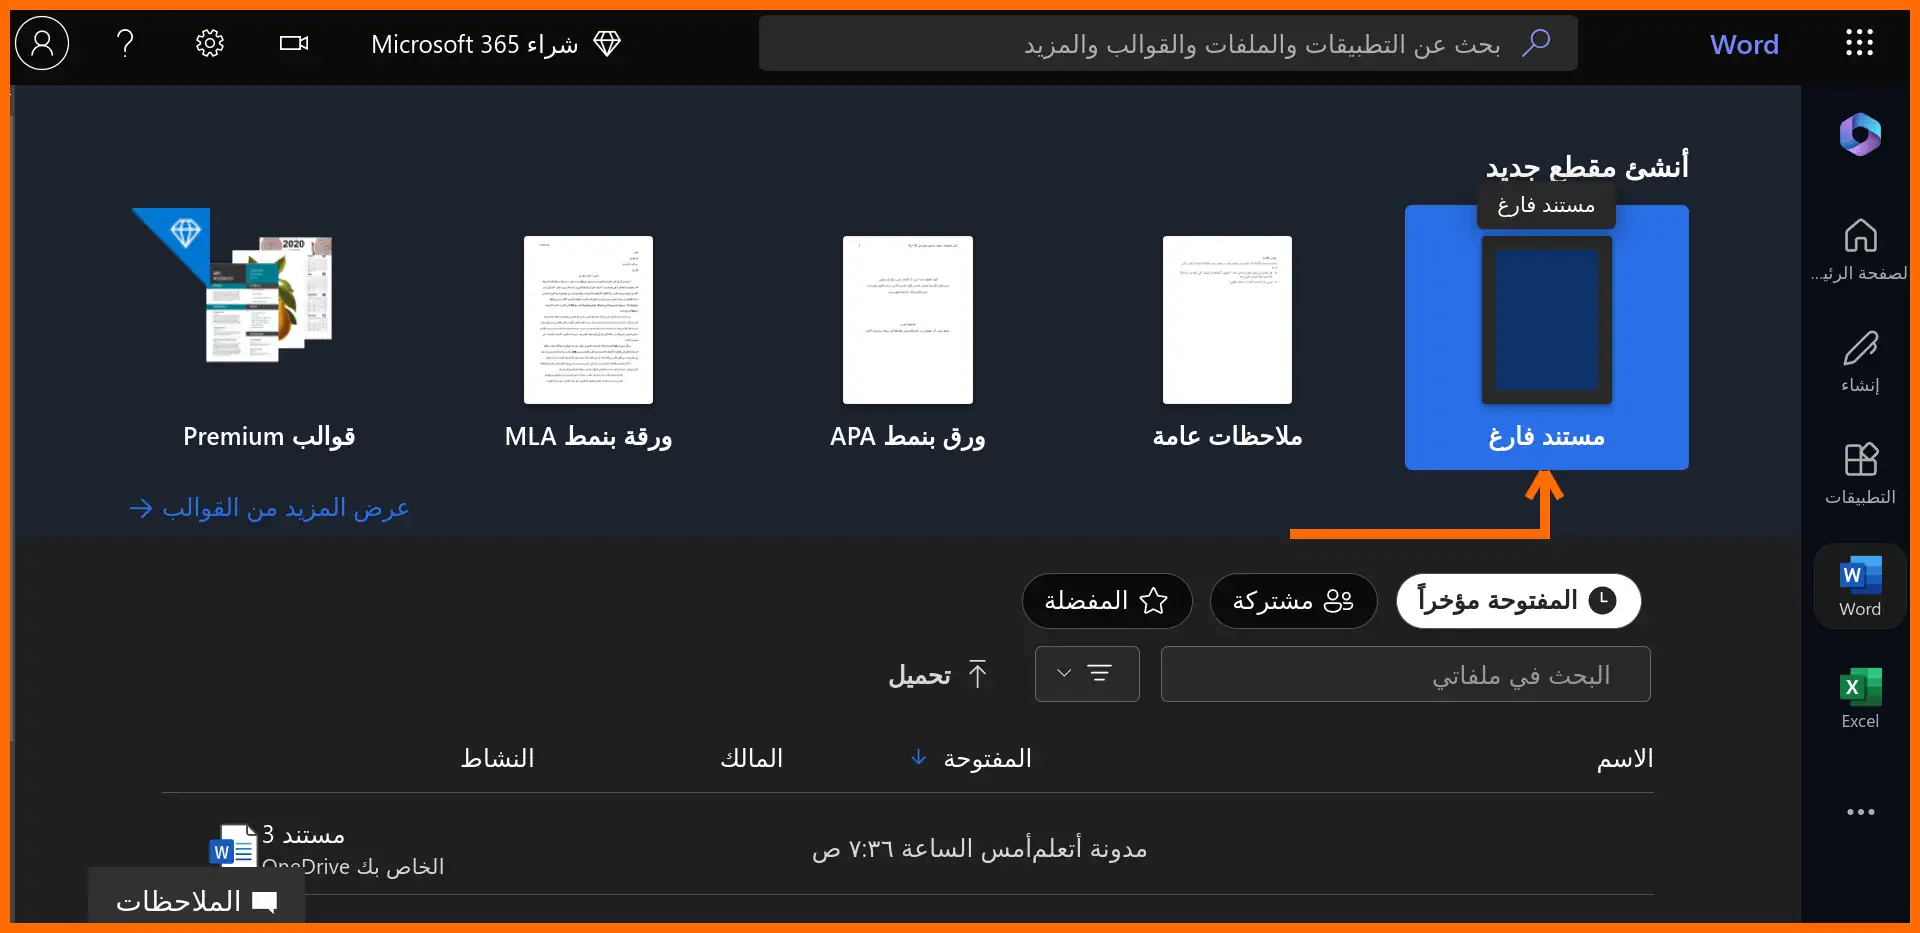Open the Microsoft 365 Copilot logo icon
1920x933 pixels.
click(1860, 134)
